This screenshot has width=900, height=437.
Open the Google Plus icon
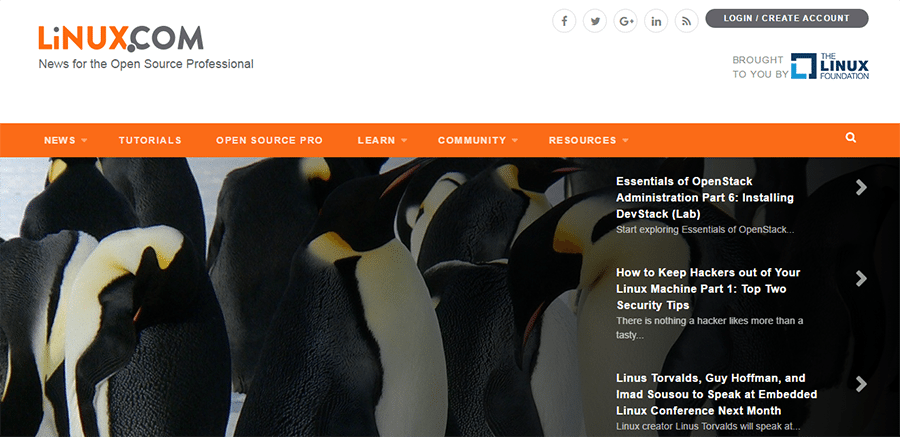pyautogui.click(x=626, y=20)
